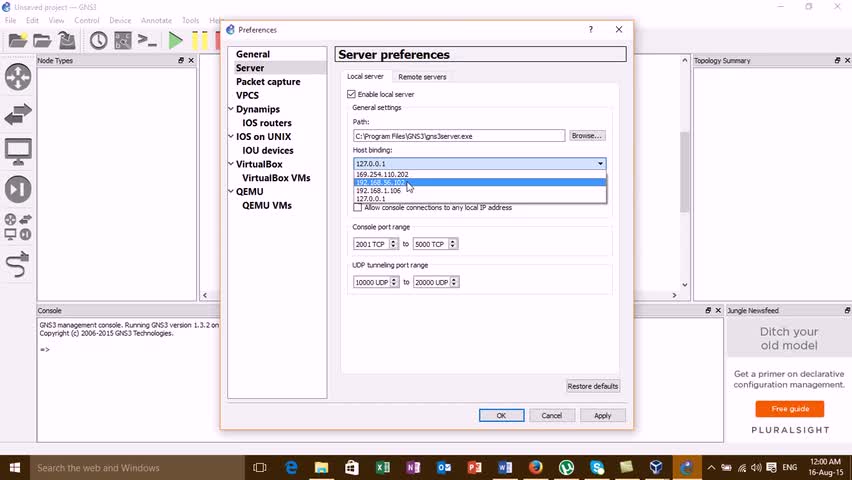Collapse the VirtualBox tree node
The image size is (852, 480).
[231, 164]
